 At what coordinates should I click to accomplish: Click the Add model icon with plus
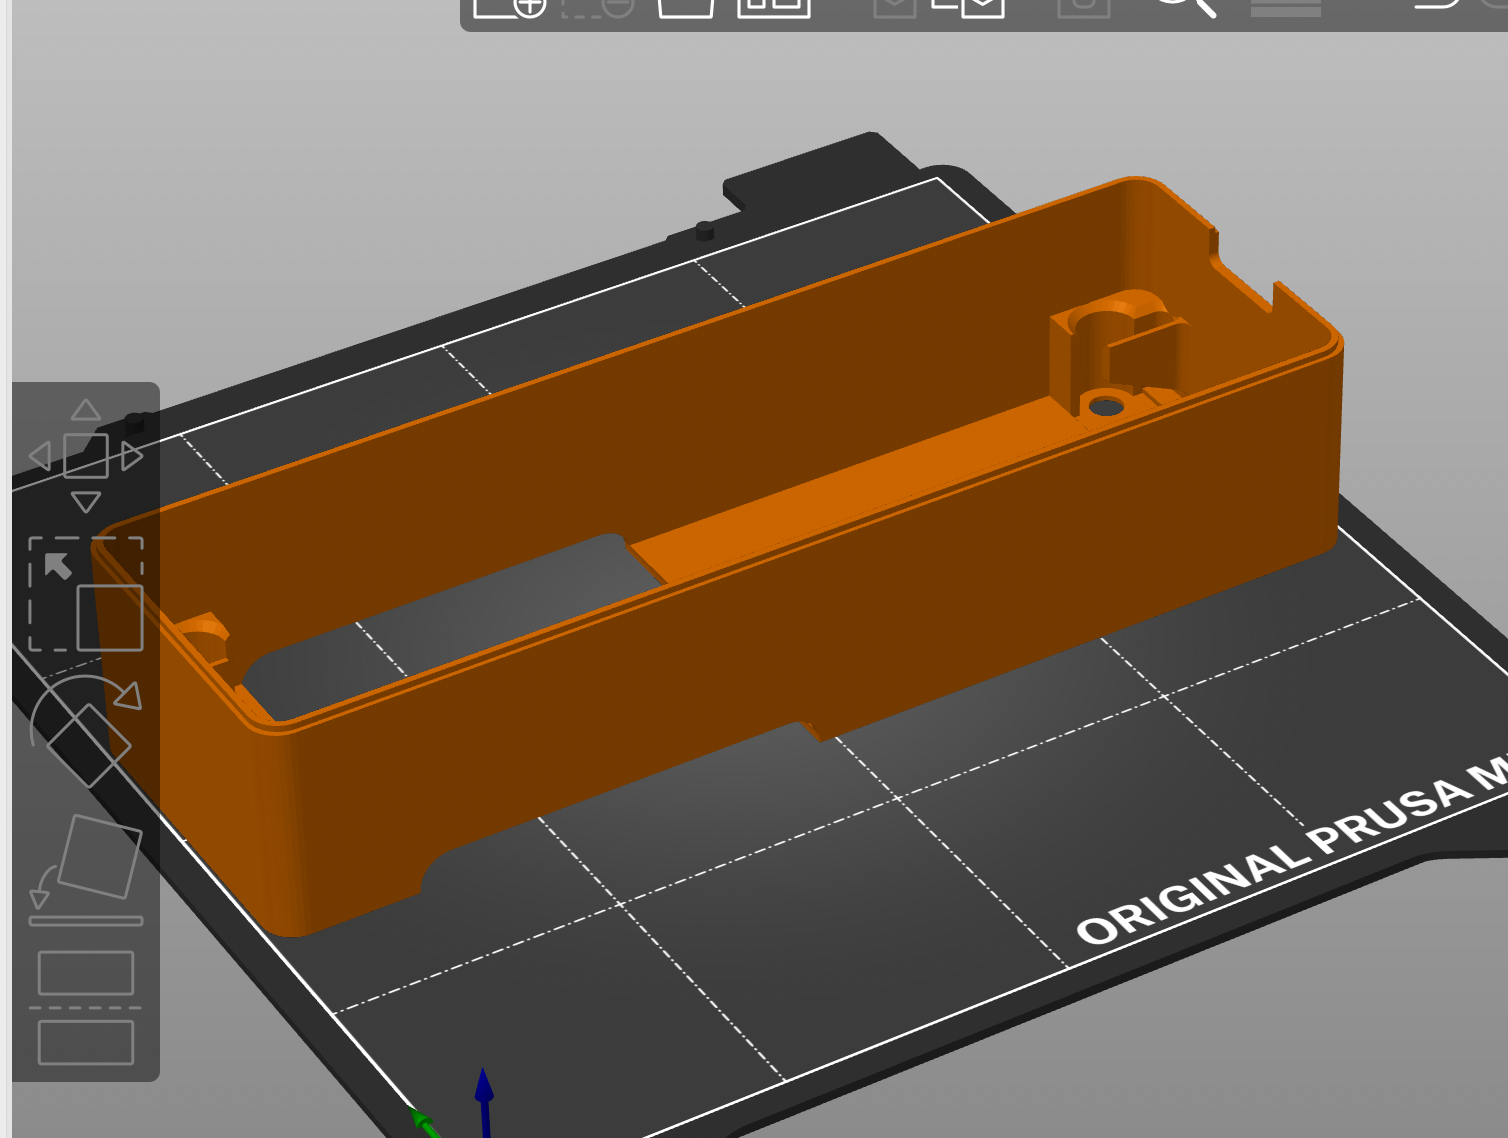pyautogui.click(x=509, y=7)
